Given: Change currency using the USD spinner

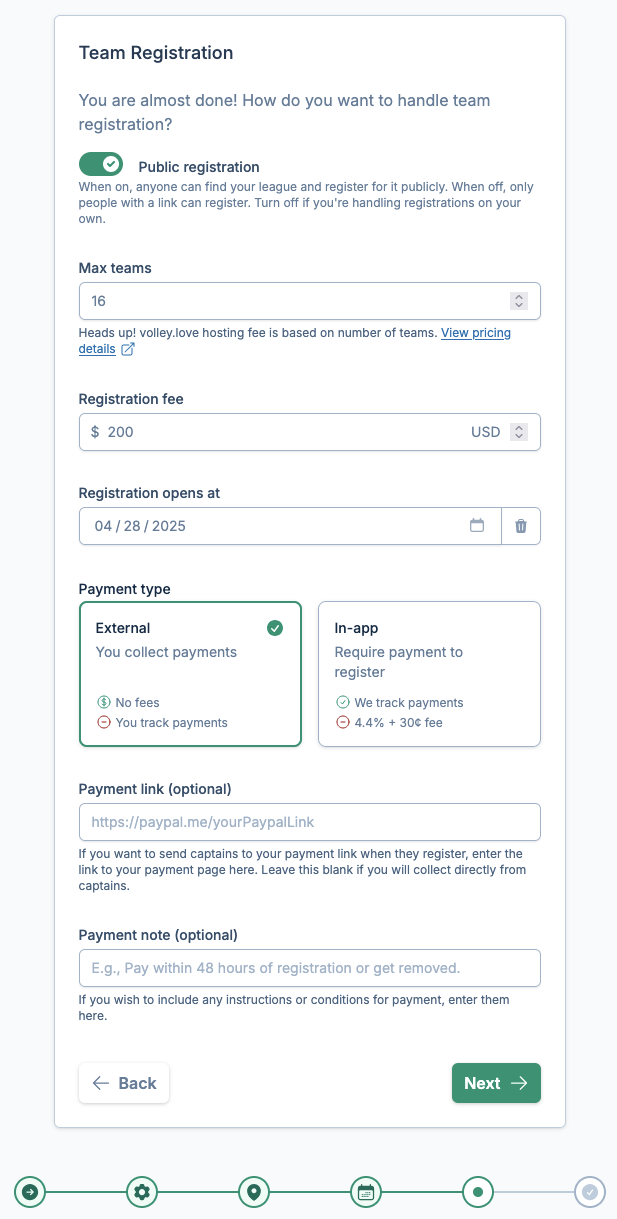Looking at the screenshot, I should click(x=518, y=431).
